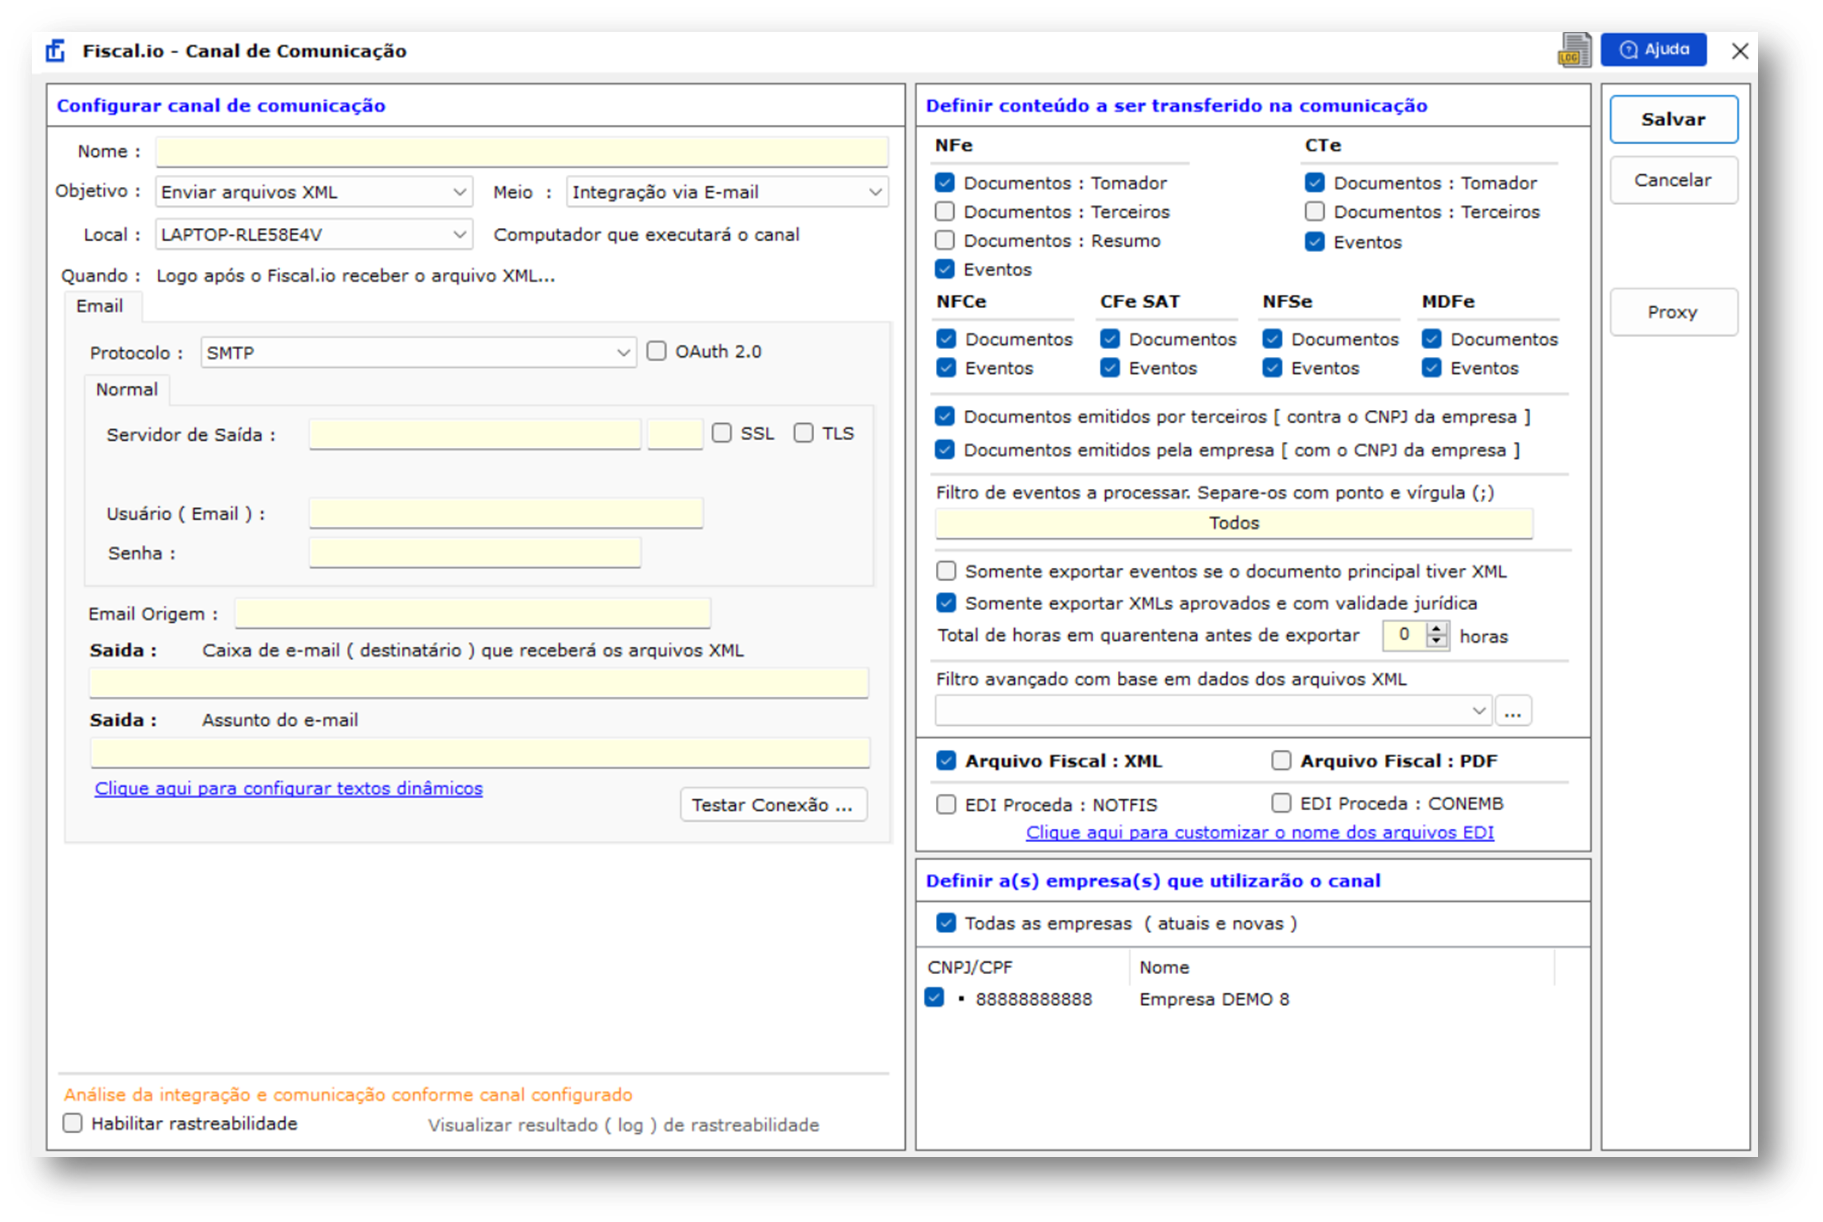
Task: Toggle MDFe Eventos checkbox
Action: 1432,368
